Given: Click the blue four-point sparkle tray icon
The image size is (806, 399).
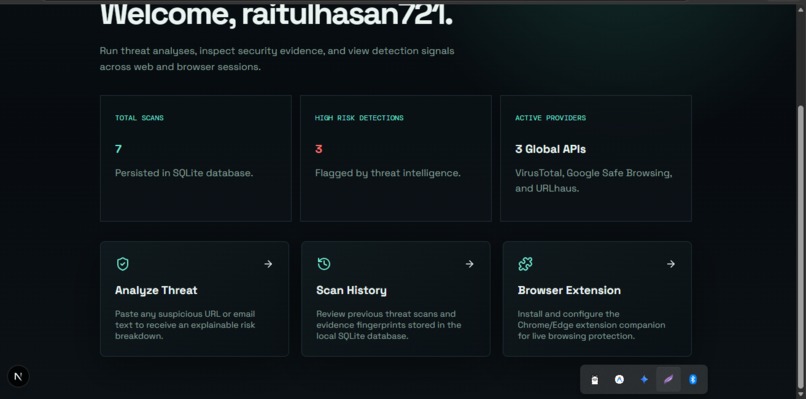Looking at the screenshot, I should [644, 379].
